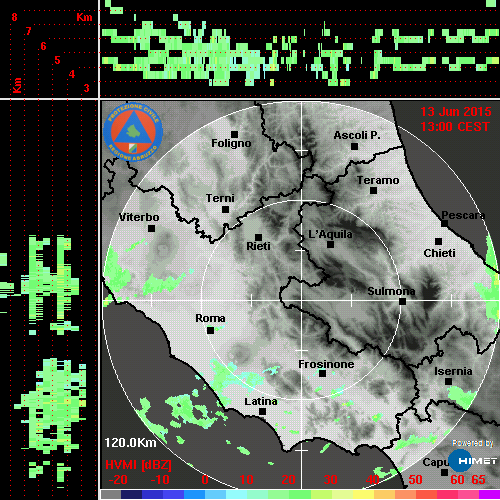Click the vertical Km unit label on the left

(17, 85)
